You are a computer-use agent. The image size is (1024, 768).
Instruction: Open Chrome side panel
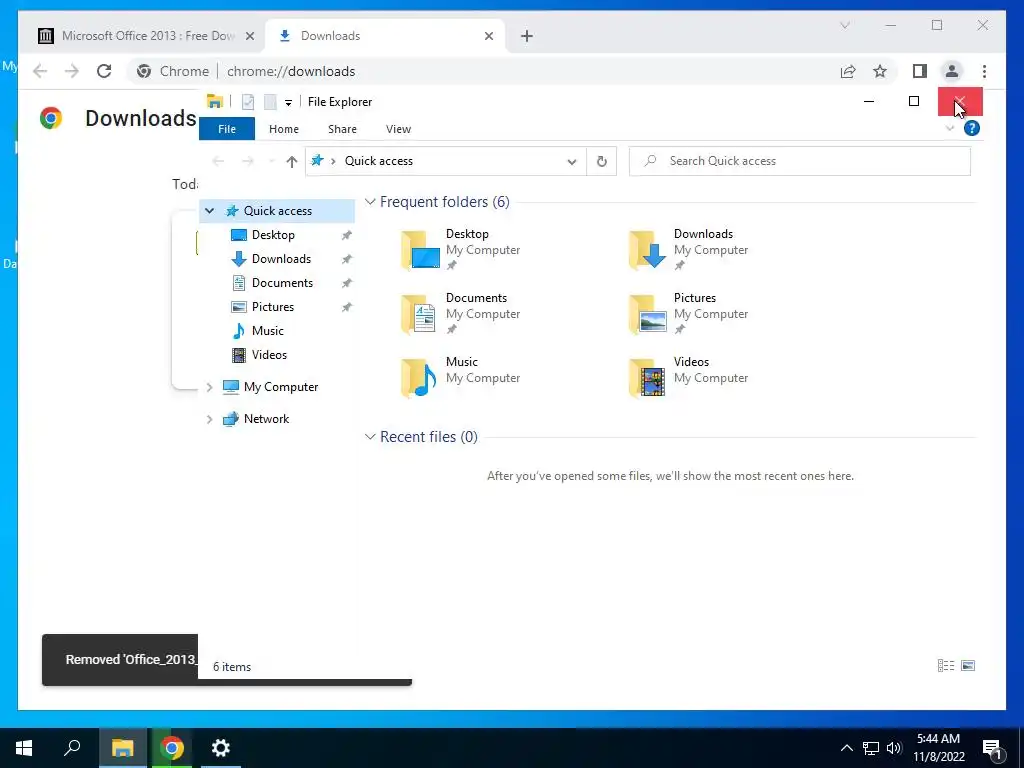point(920,71)
